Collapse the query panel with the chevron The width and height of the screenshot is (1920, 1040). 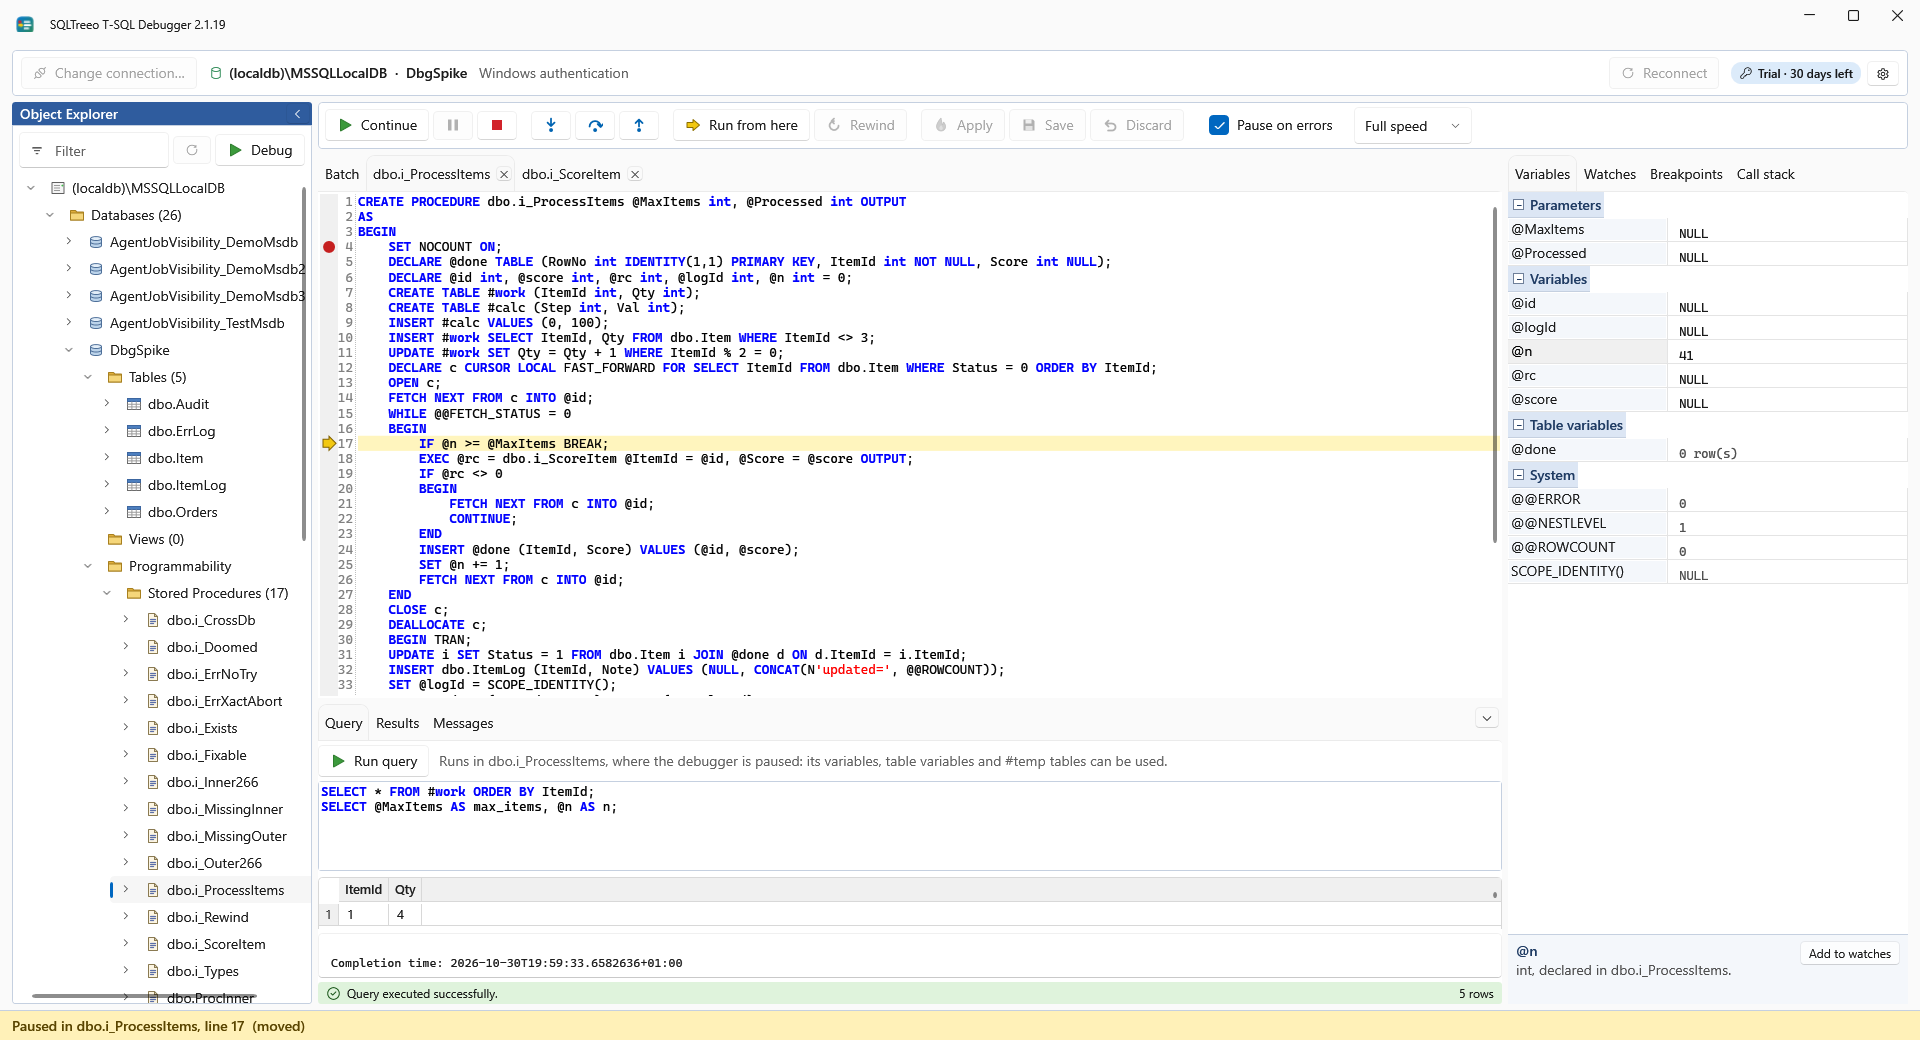(x=1487, y=719)
